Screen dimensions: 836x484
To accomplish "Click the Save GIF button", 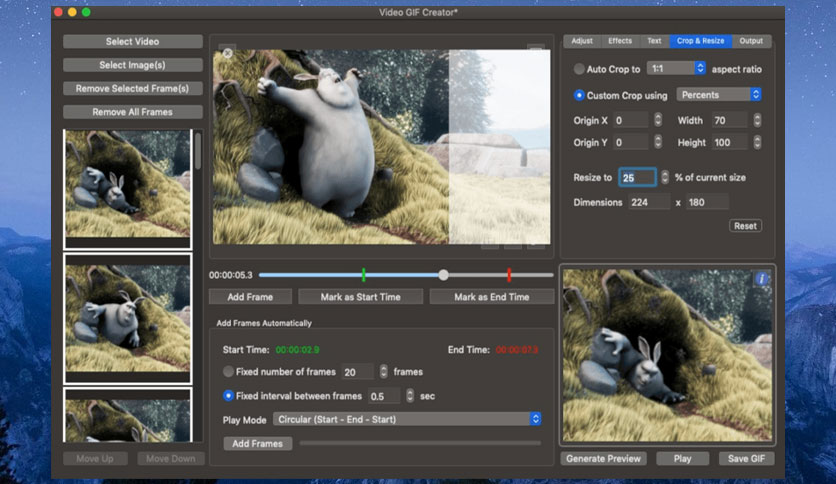I will 746,458.
